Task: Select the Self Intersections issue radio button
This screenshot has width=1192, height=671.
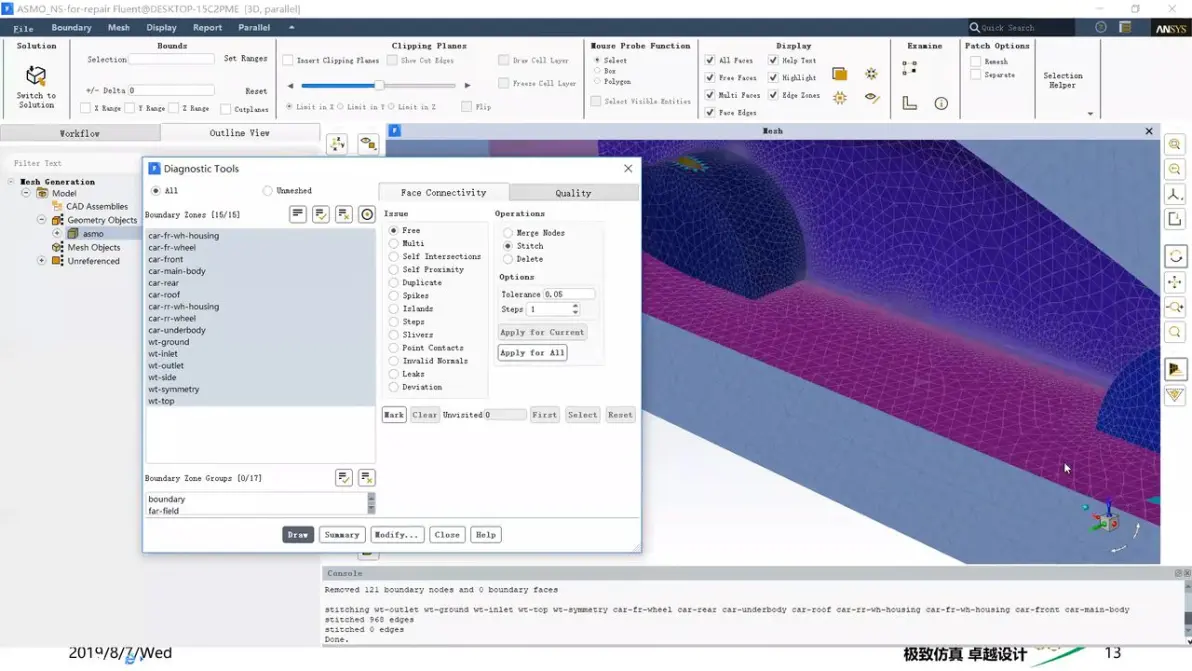Action: 394,257
